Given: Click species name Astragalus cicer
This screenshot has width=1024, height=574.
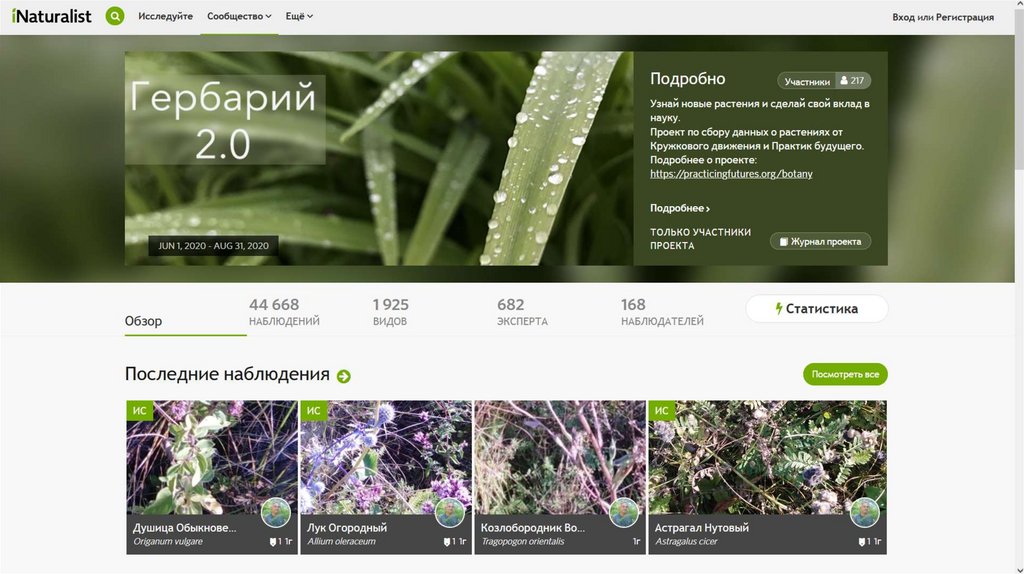Looking at the screenshot, I should pos(686,541).
